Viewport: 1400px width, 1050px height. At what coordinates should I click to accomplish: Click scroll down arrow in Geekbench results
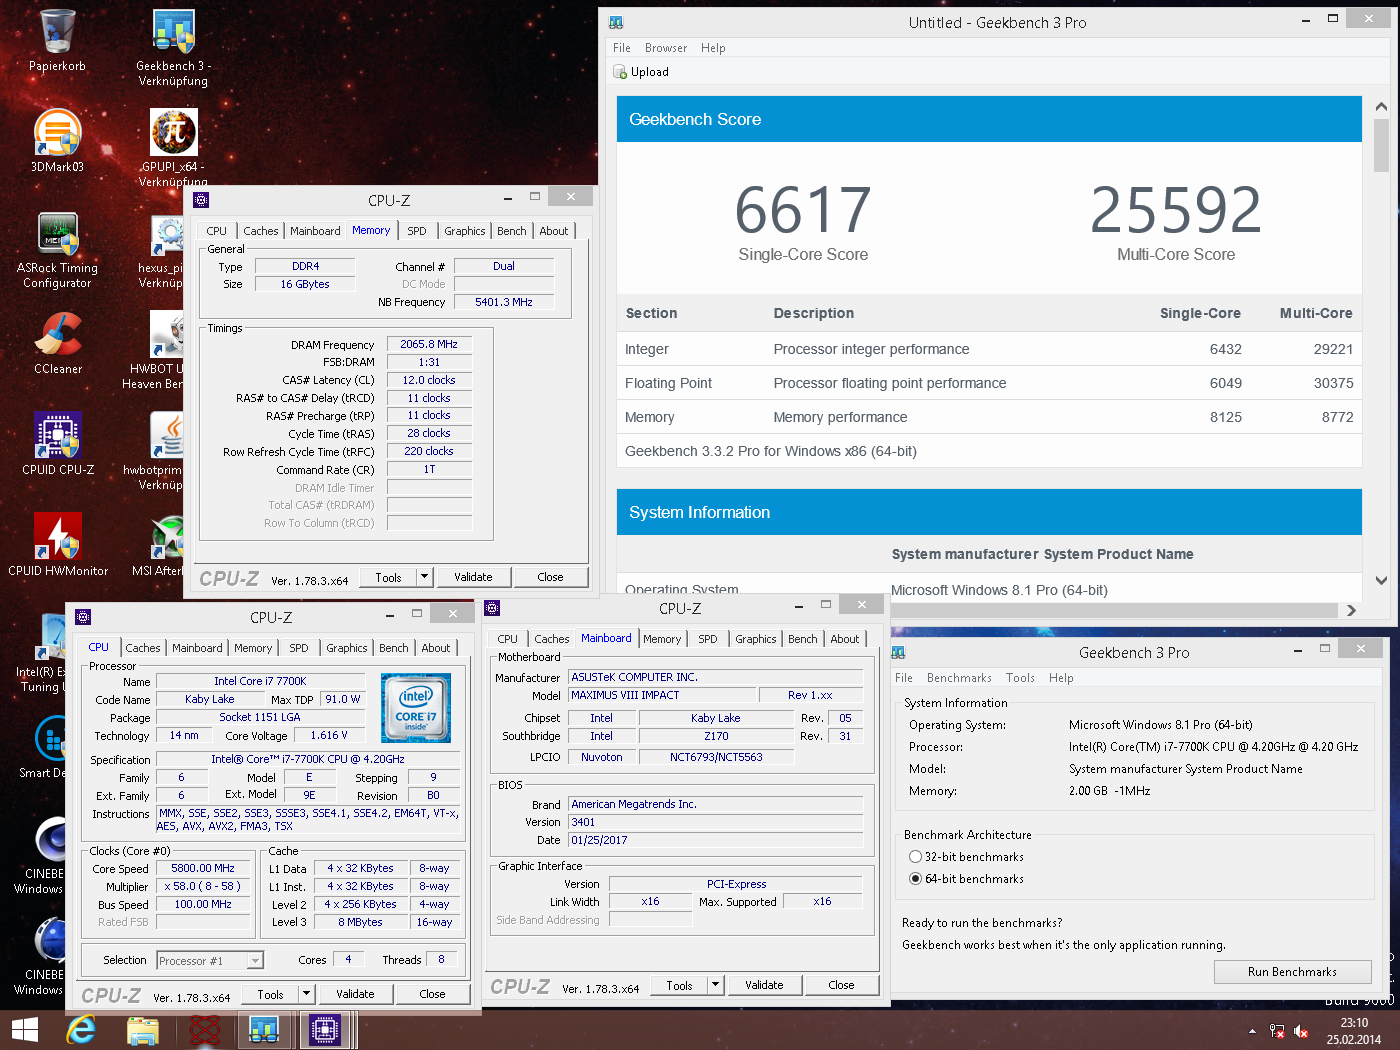pyautogui.click(x=1381, y=580)
